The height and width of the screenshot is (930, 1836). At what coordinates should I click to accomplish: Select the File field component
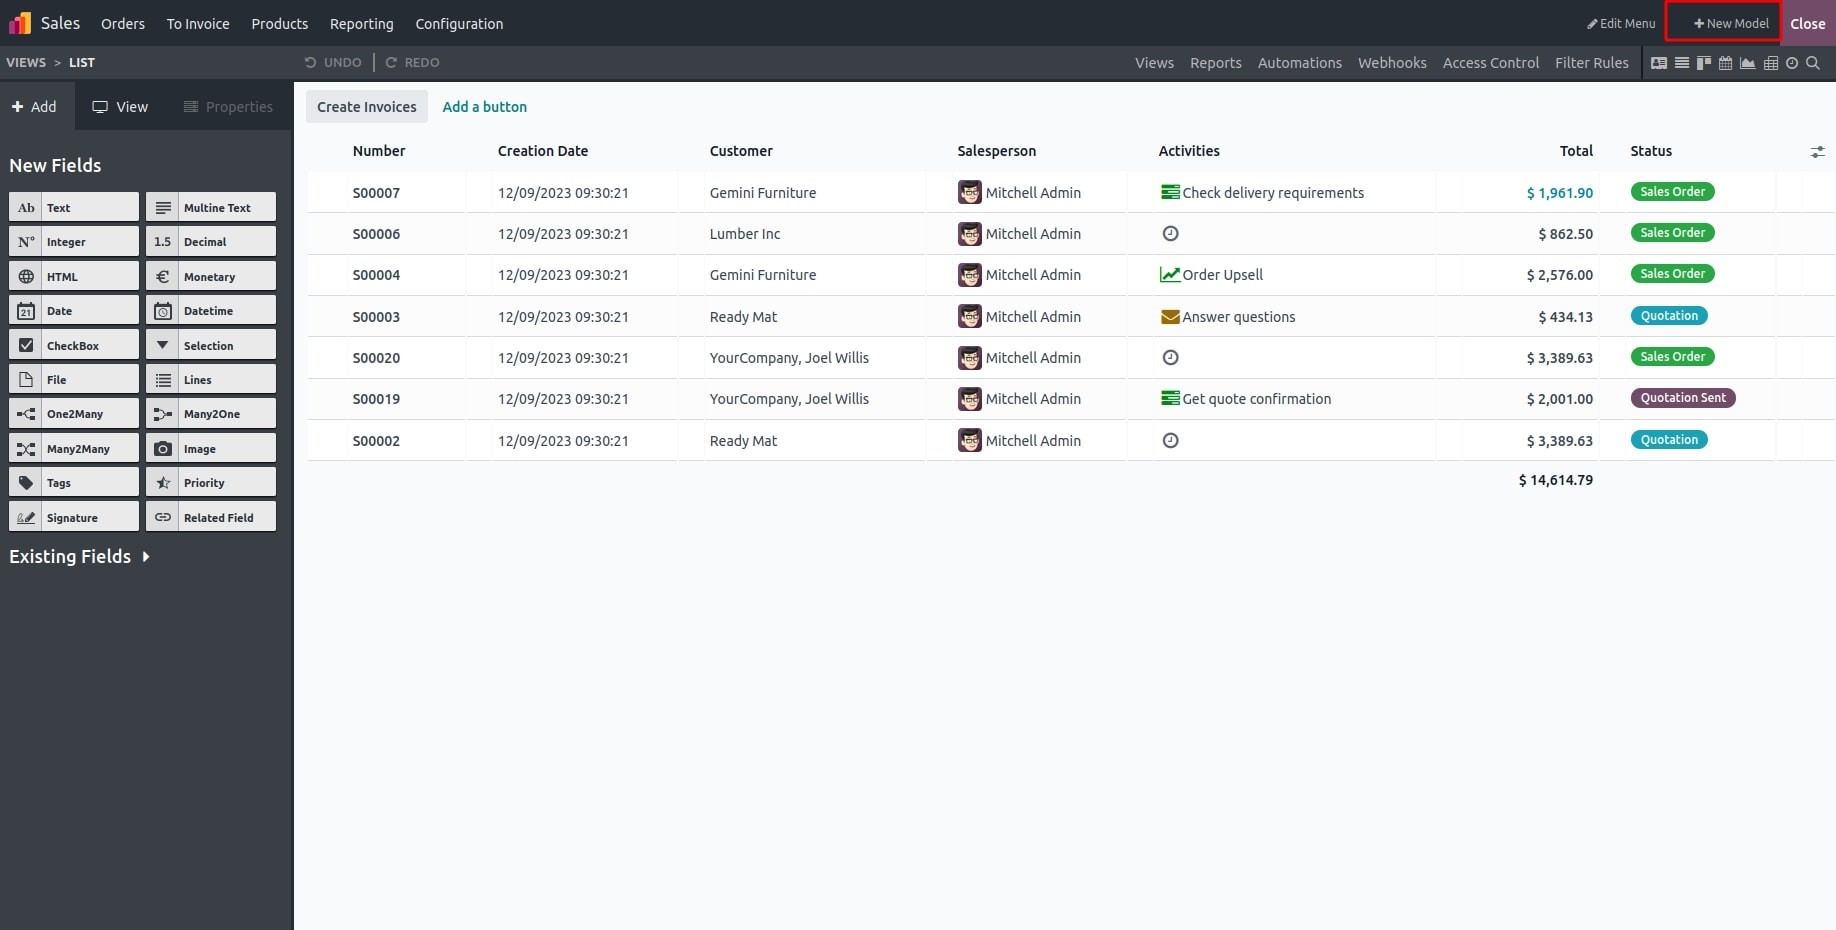[74, 379]
